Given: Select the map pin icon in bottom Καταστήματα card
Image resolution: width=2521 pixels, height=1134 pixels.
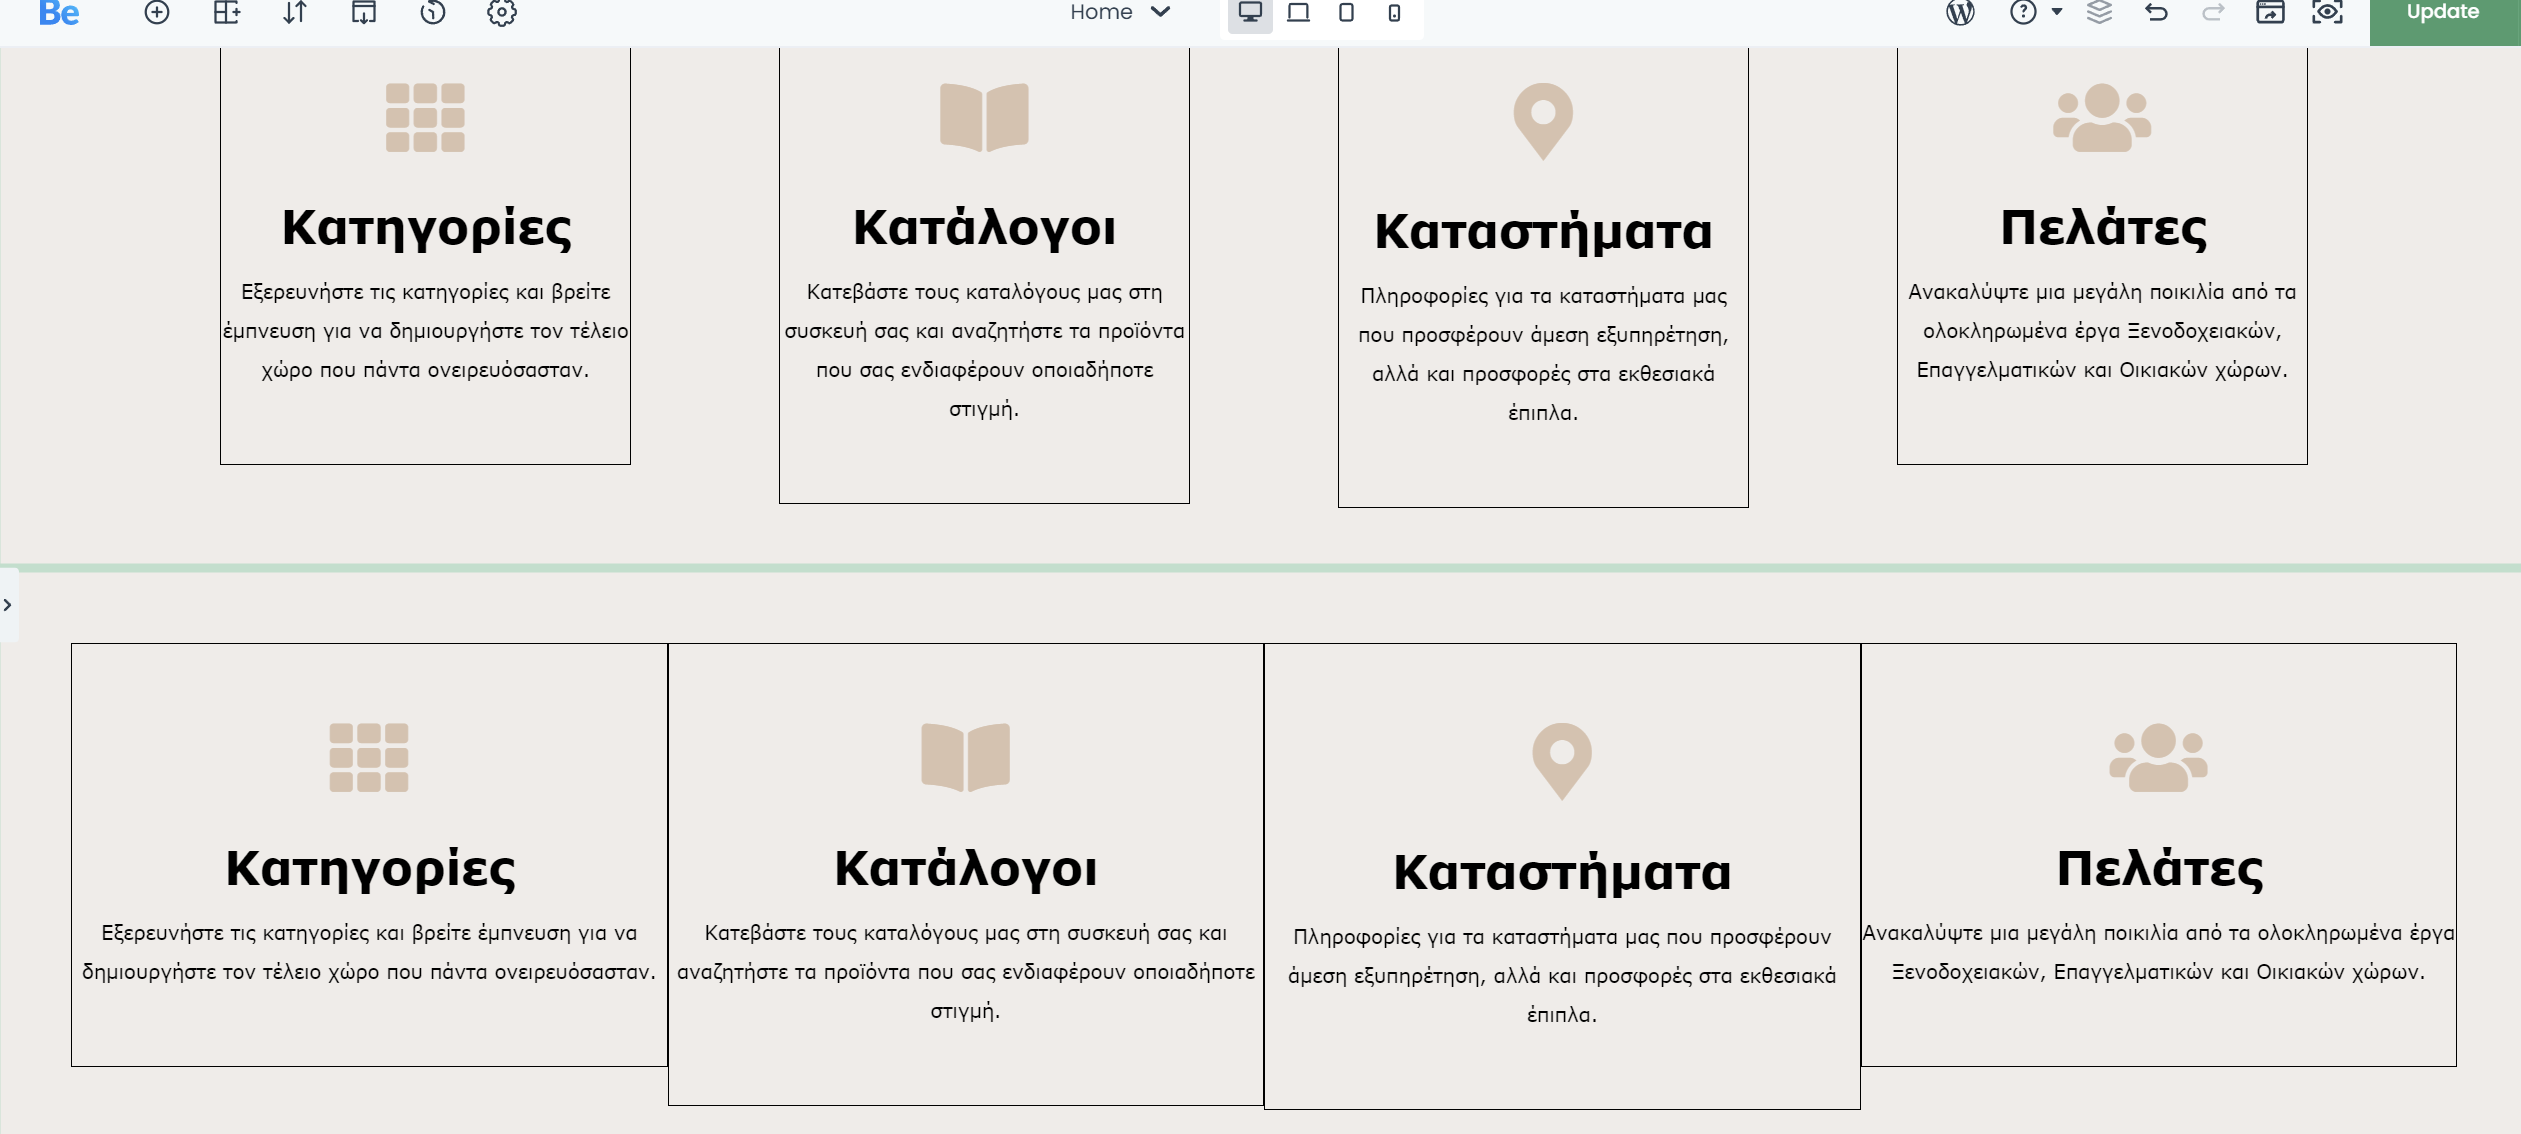Looking at the screenshot, I should coord(1562,761).
